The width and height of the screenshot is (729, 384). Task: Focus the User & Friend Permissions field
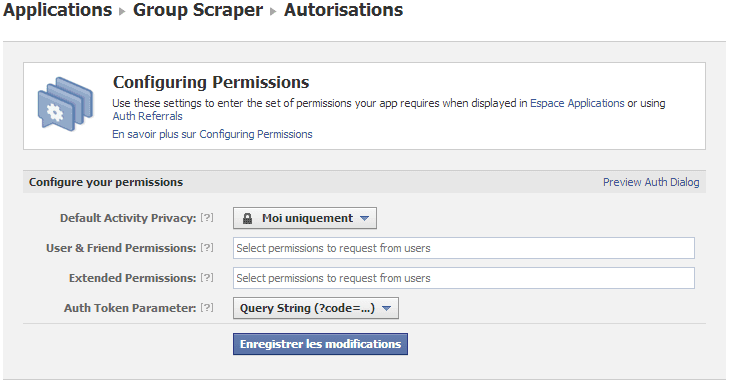click(464, 248)
